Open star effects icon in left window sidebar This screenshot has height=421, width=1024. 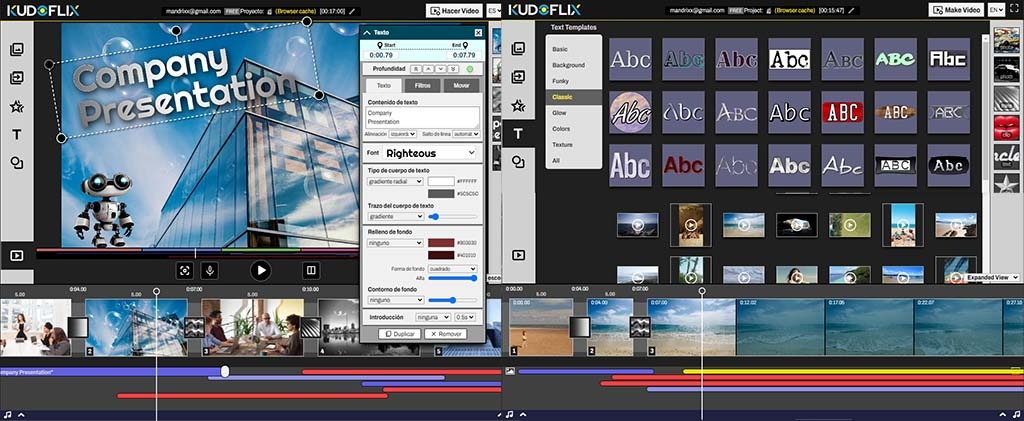(x=17, y=106)
